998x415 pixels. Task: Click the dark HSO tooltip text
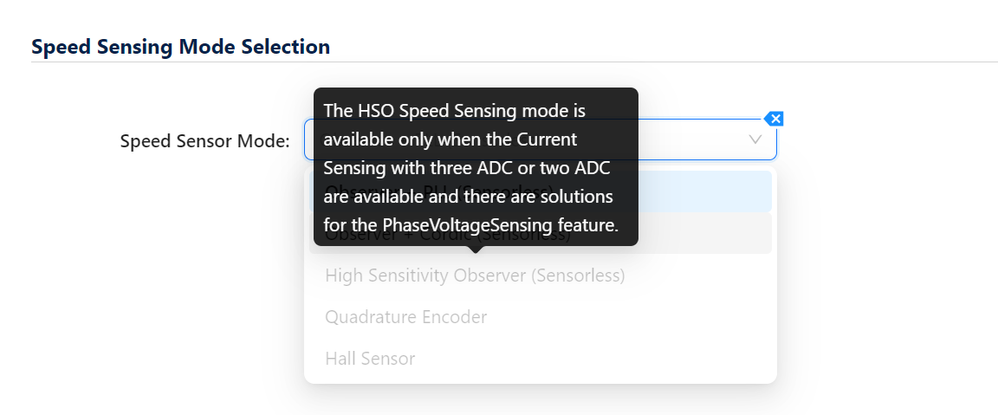click(476, 167)
